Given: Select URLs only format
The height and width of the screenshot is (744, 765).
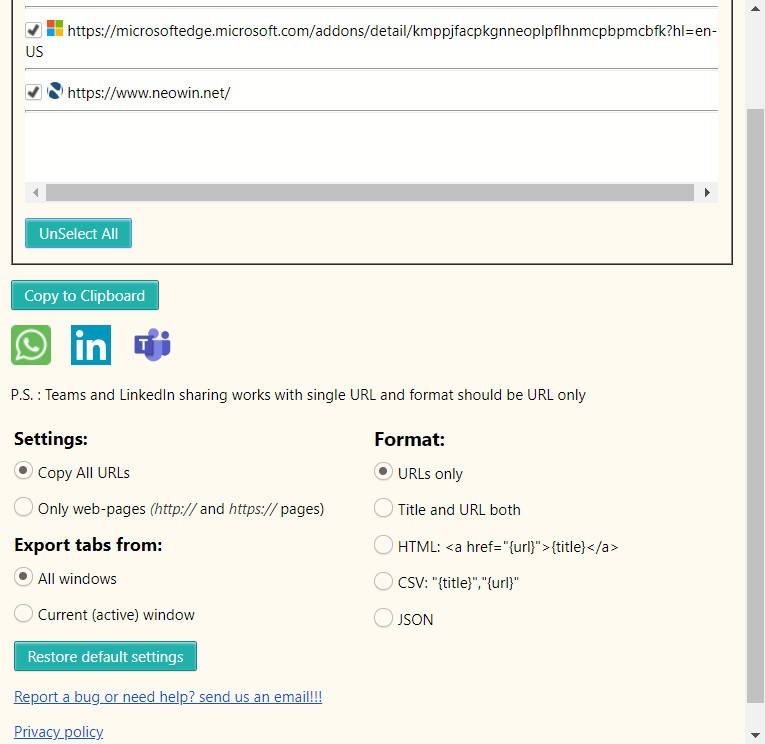Looking at the screenshot, I should tap(383, 472).
